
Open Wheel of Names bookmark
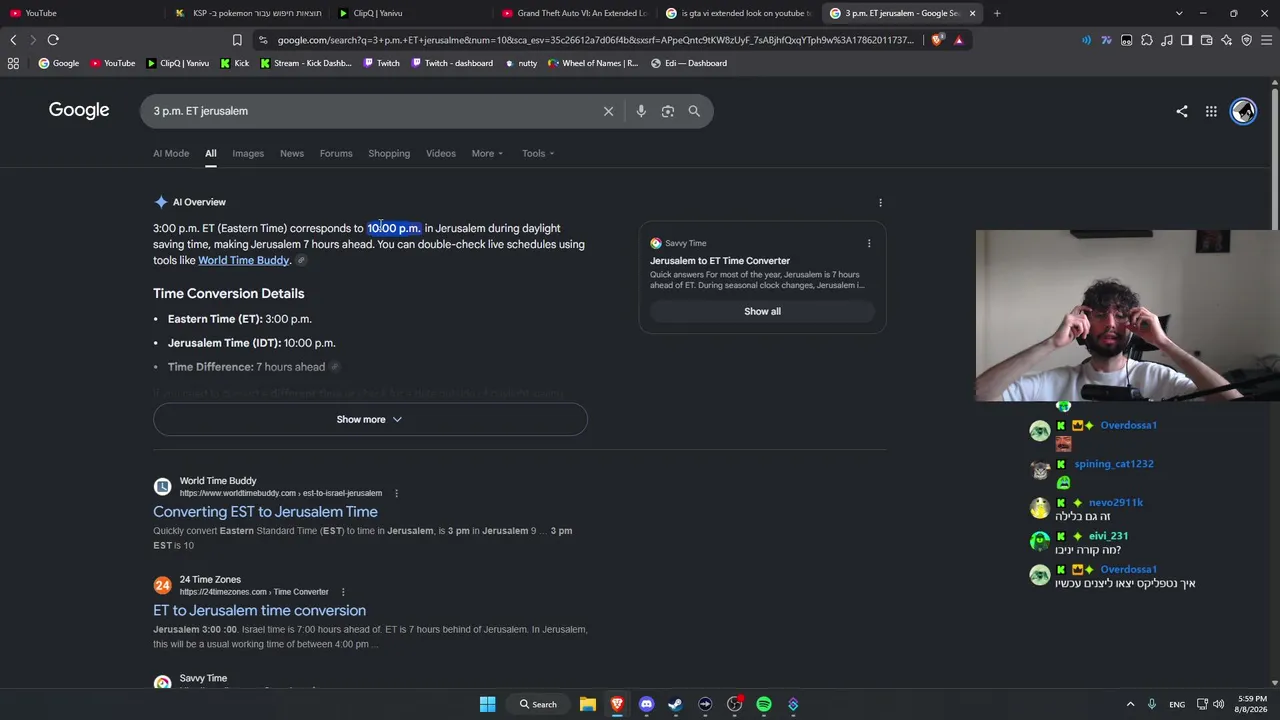[x=593, y=63]
